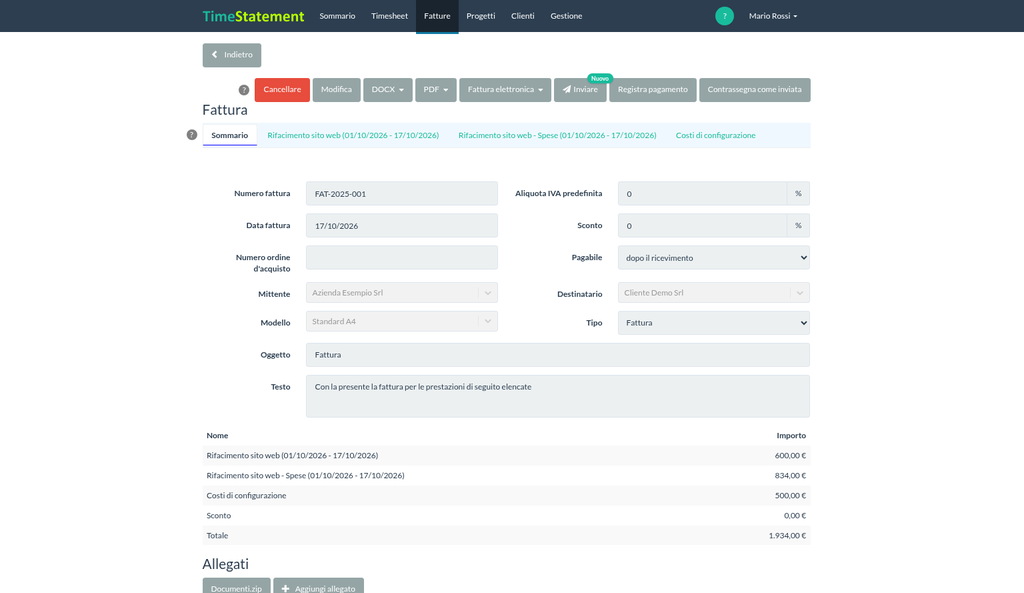Image resolution: width=1024 pixels, height=593 pixels.
Task: Click the 834,00 € amount cell
Action: pos(790,475)
